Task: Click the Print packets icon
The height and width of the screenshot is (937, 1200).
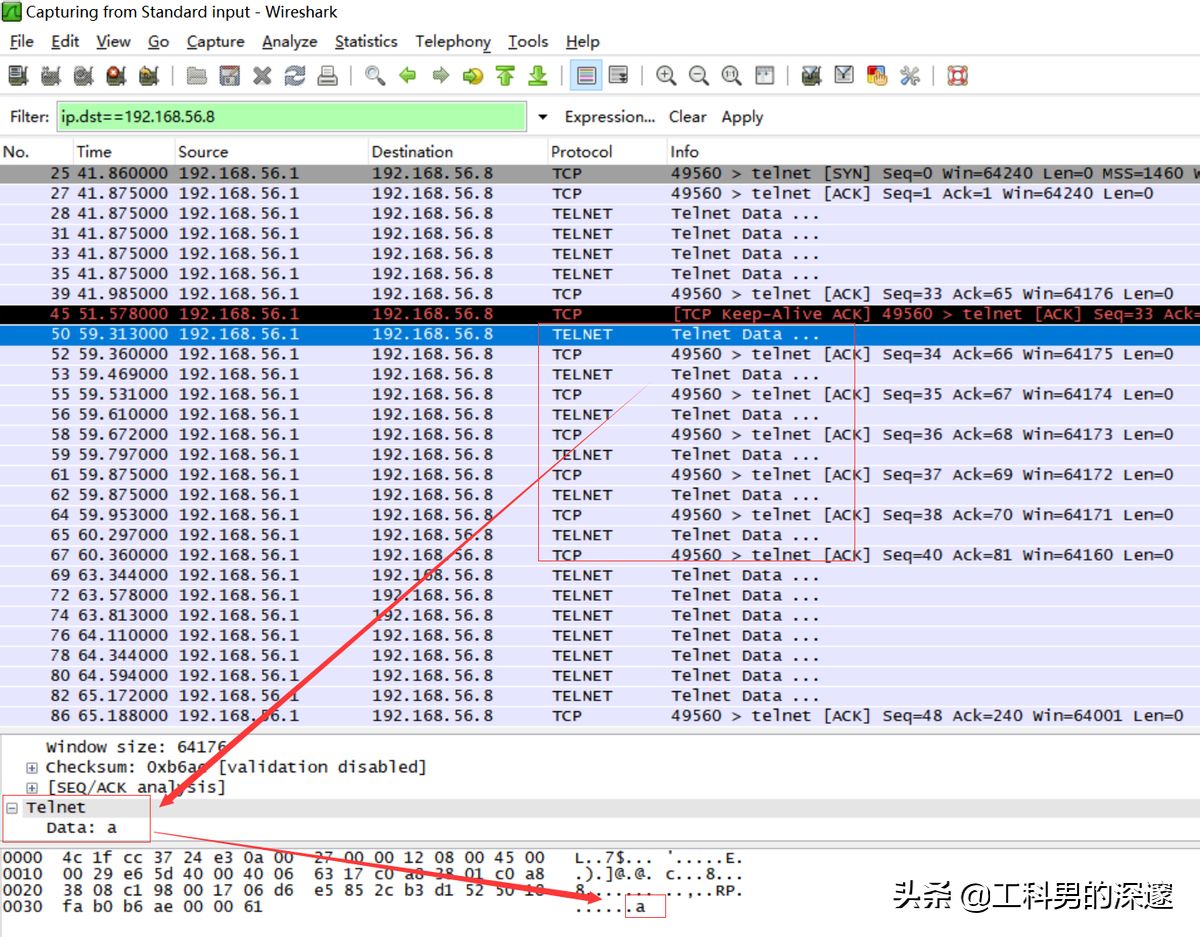Action: [327, 76]
